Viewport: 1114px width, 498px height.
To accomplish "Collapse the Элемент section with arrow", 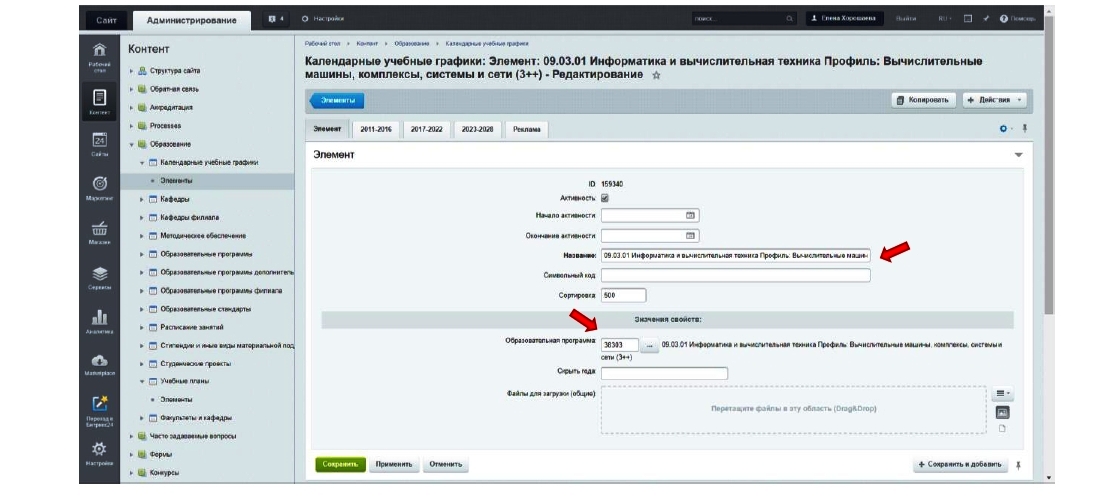I will [x=1019, y=156].
